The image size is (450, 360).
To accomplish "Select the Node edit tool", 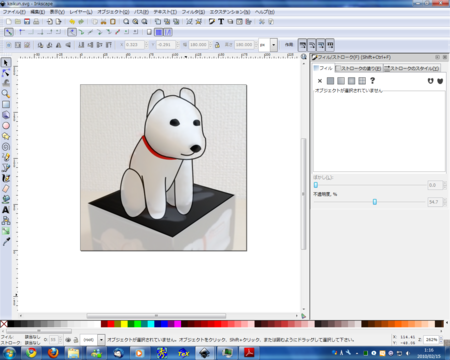I will pos(6,73).
